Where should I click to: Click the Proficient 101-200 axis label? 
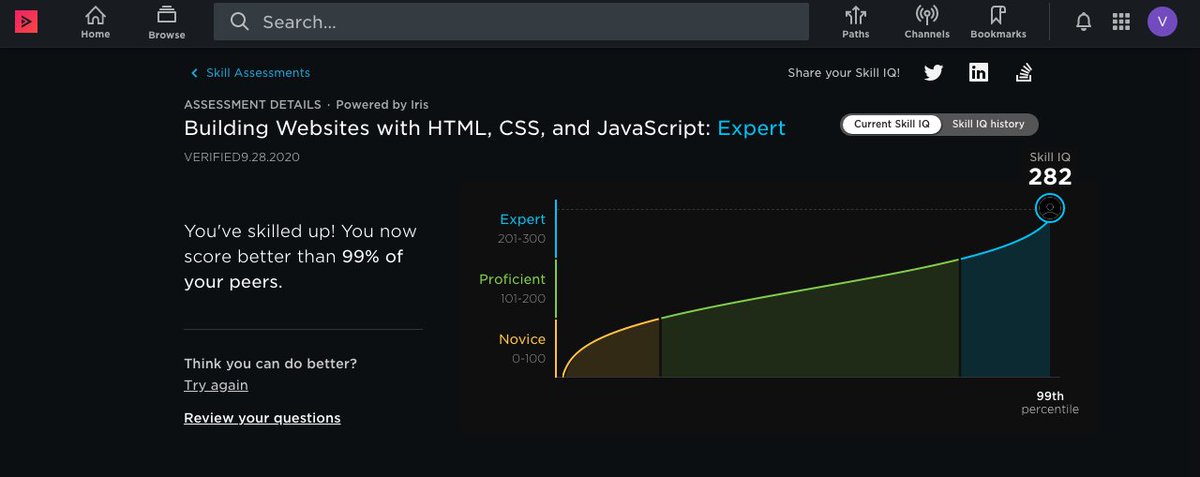point(512,288)
